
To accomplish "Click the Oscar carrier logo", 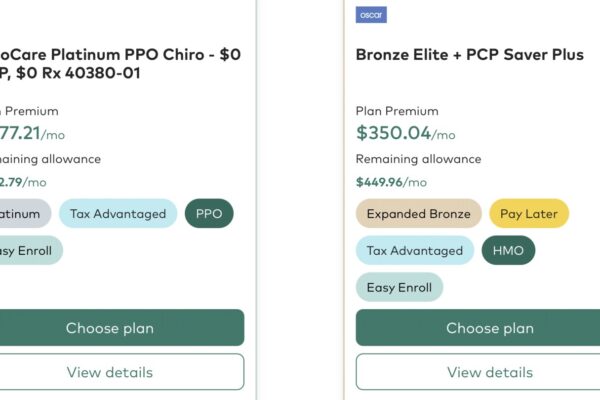I will (x=371, y=15).
